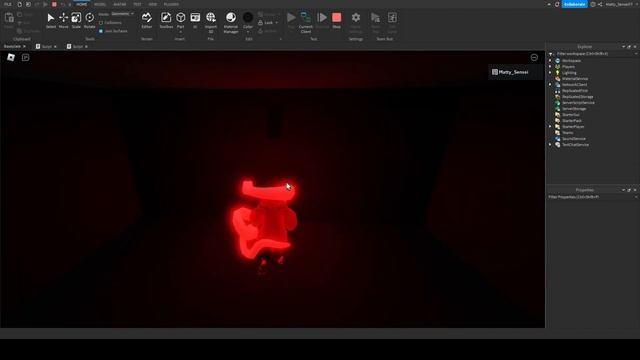Viewport: 640px width, 360px height.
Task: Click the share icon near username
Action: pyautogui.click(x=600, y=4)
